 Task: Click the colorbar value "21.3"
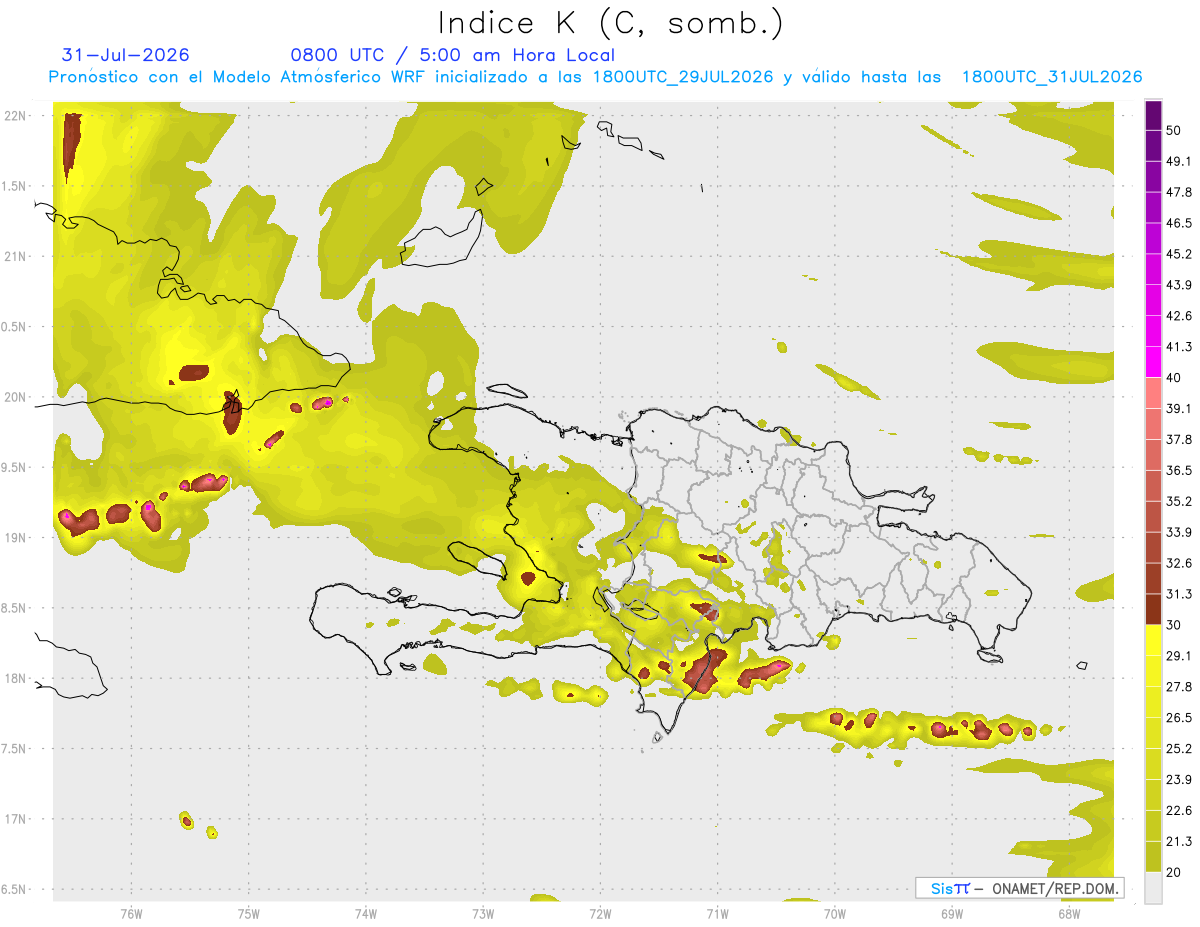[x=1179, y=842]
